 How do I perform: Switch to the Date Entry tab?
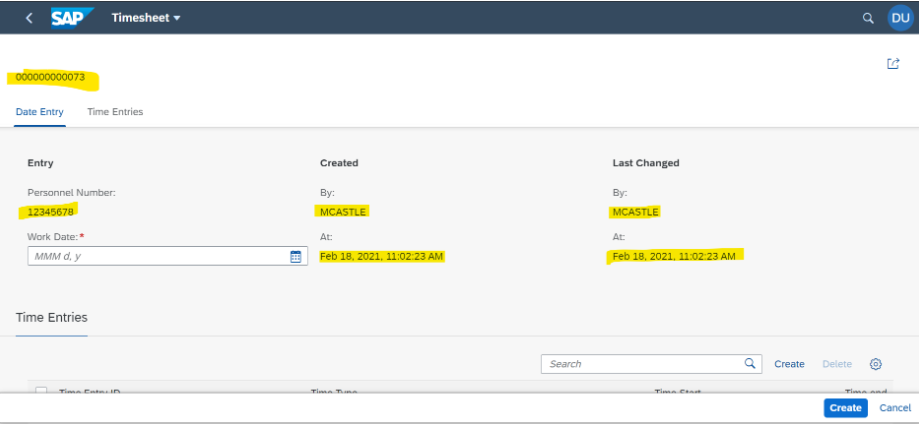[40, 111]
